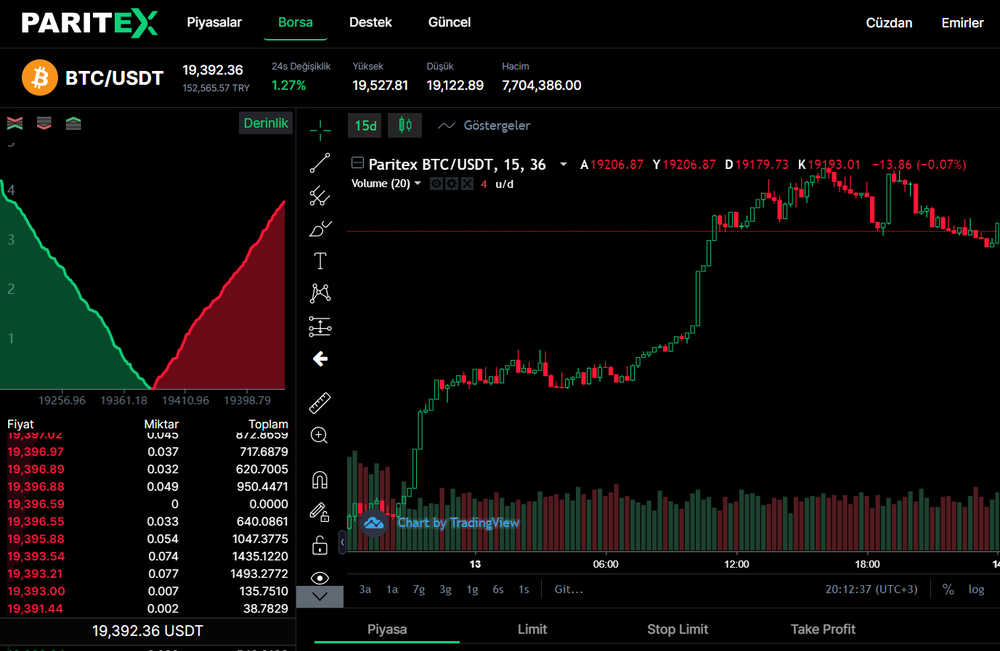Select the 19,393.54 sell order price

tap(36, 556)
